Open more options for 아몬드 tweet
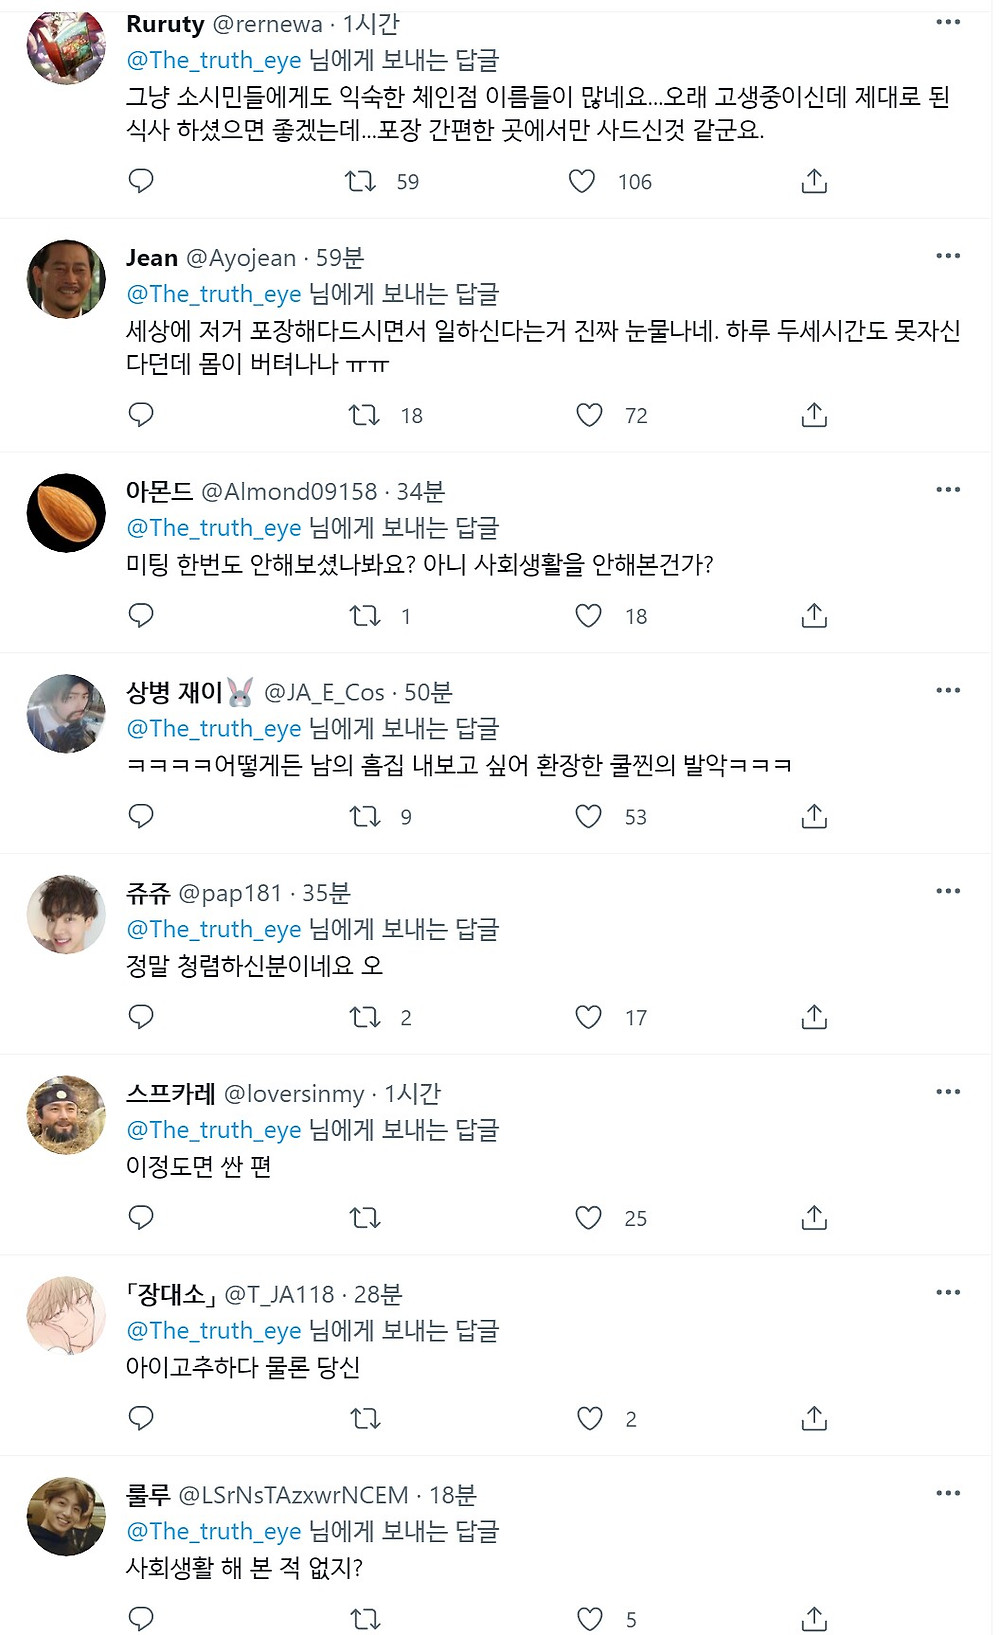 [947, 490]
